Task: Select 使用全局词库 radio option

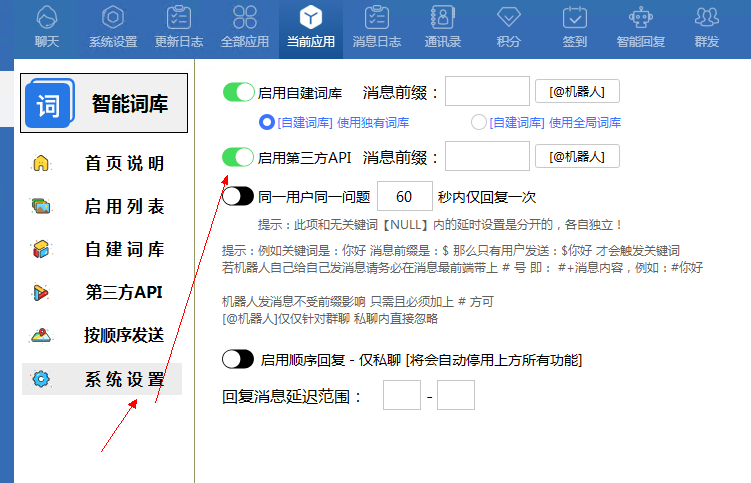Action: [x=479, y=122]
